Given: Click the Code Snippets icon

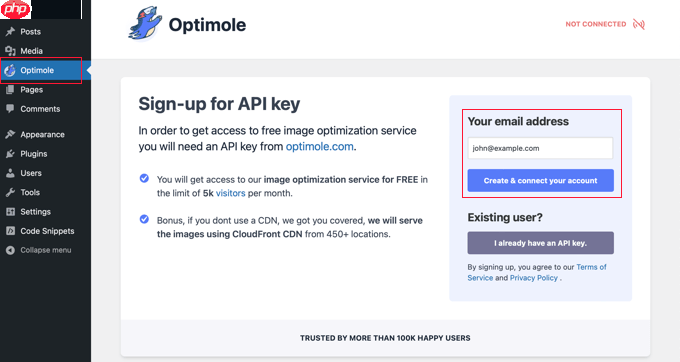Looking at the screenshot, I should point(10,231).
